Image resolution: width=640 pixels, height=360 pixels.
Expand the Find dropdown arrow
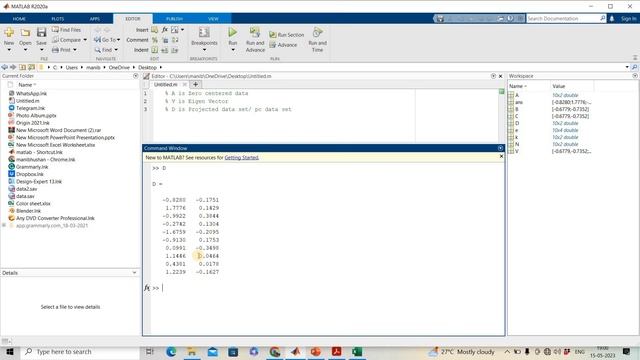pyautogui.click(x=116, y=50)
